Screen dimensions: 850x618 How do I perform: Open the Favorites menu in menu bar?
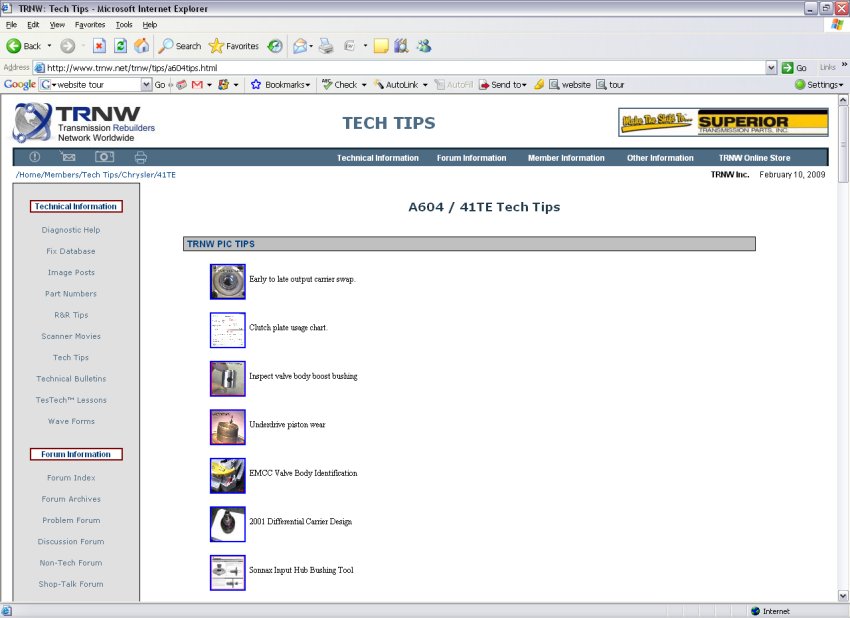tap(90, 24)
